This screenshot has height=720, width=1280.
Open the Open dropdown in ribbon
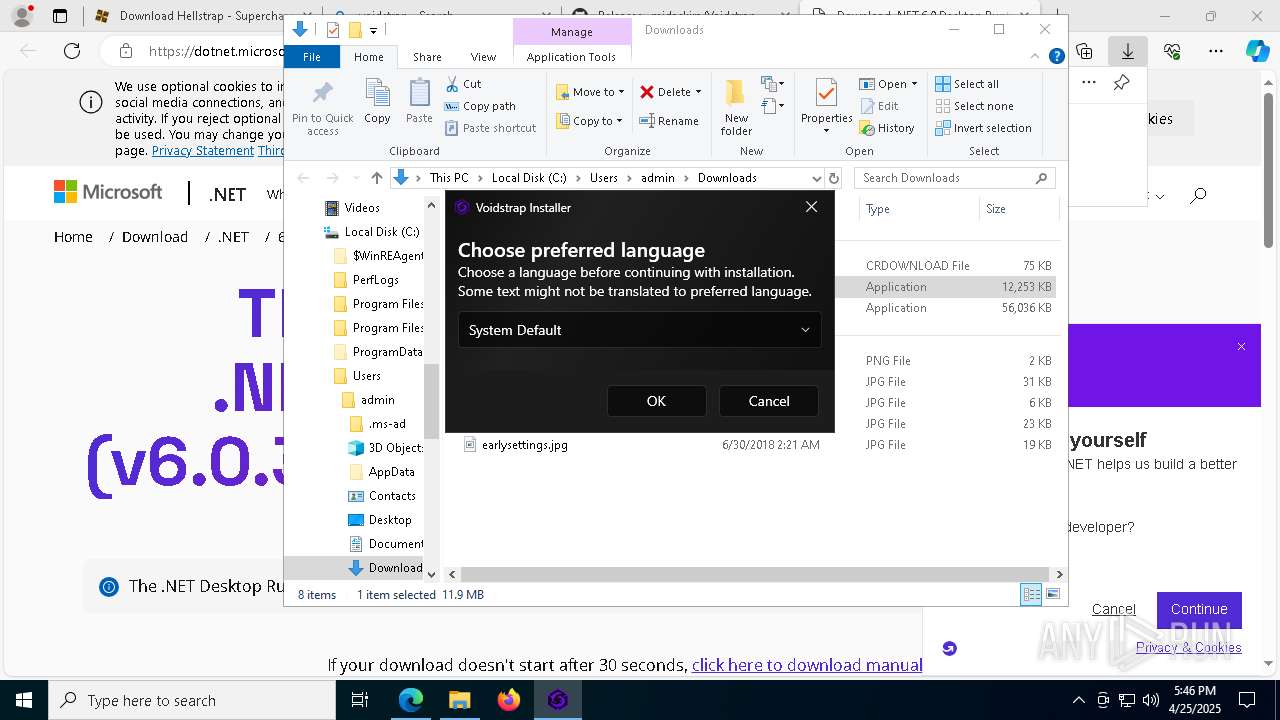tap(887, 84)
